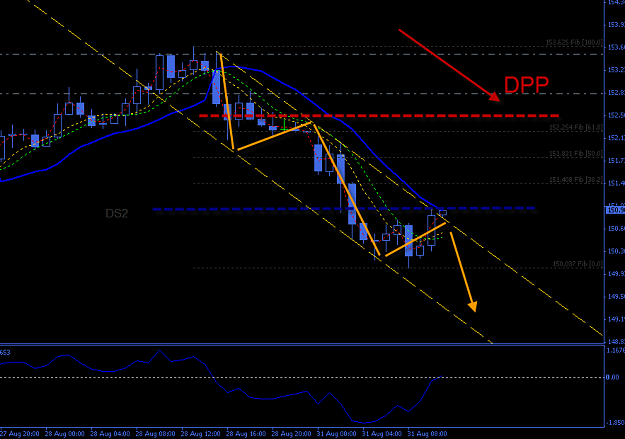Viewport: 625px width, 439px height.
Task: Select the red DPP text label
Action: coord(526,85)
